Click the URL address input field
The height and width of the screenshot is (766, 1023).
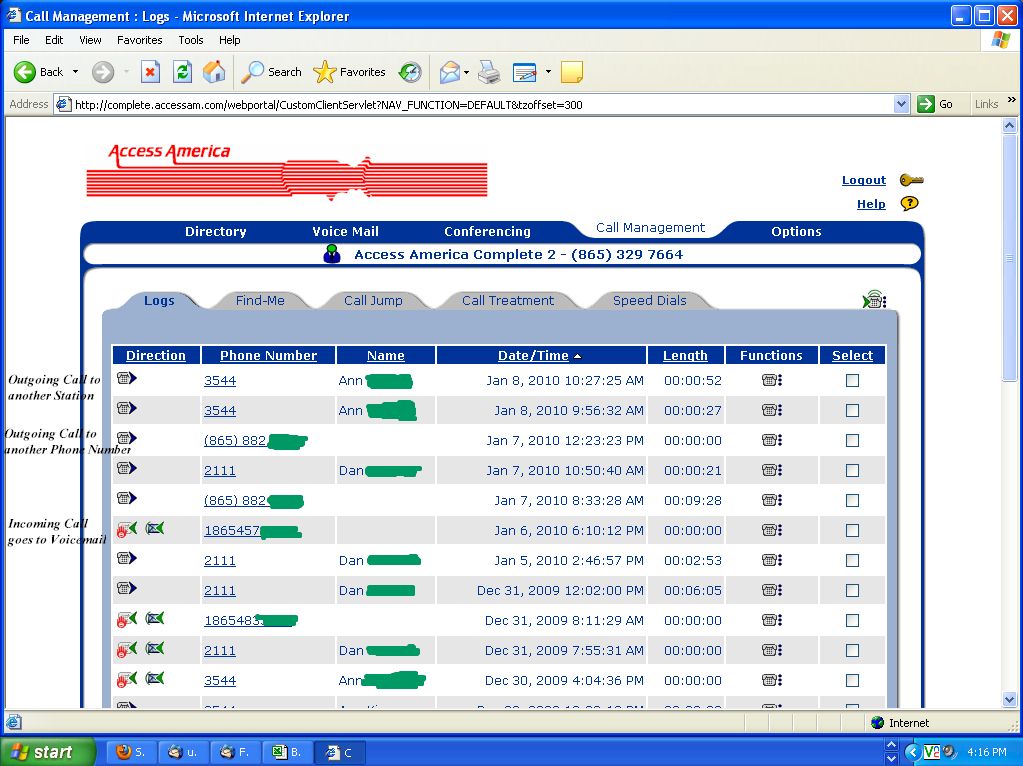(480, 104)
